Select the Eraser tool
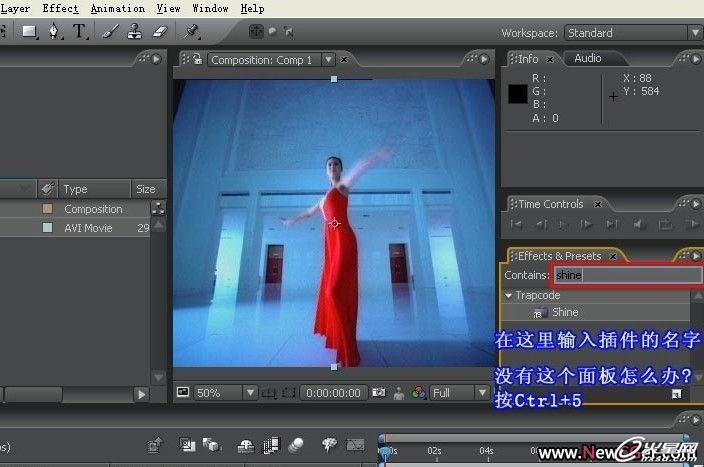 coord(158,32)
